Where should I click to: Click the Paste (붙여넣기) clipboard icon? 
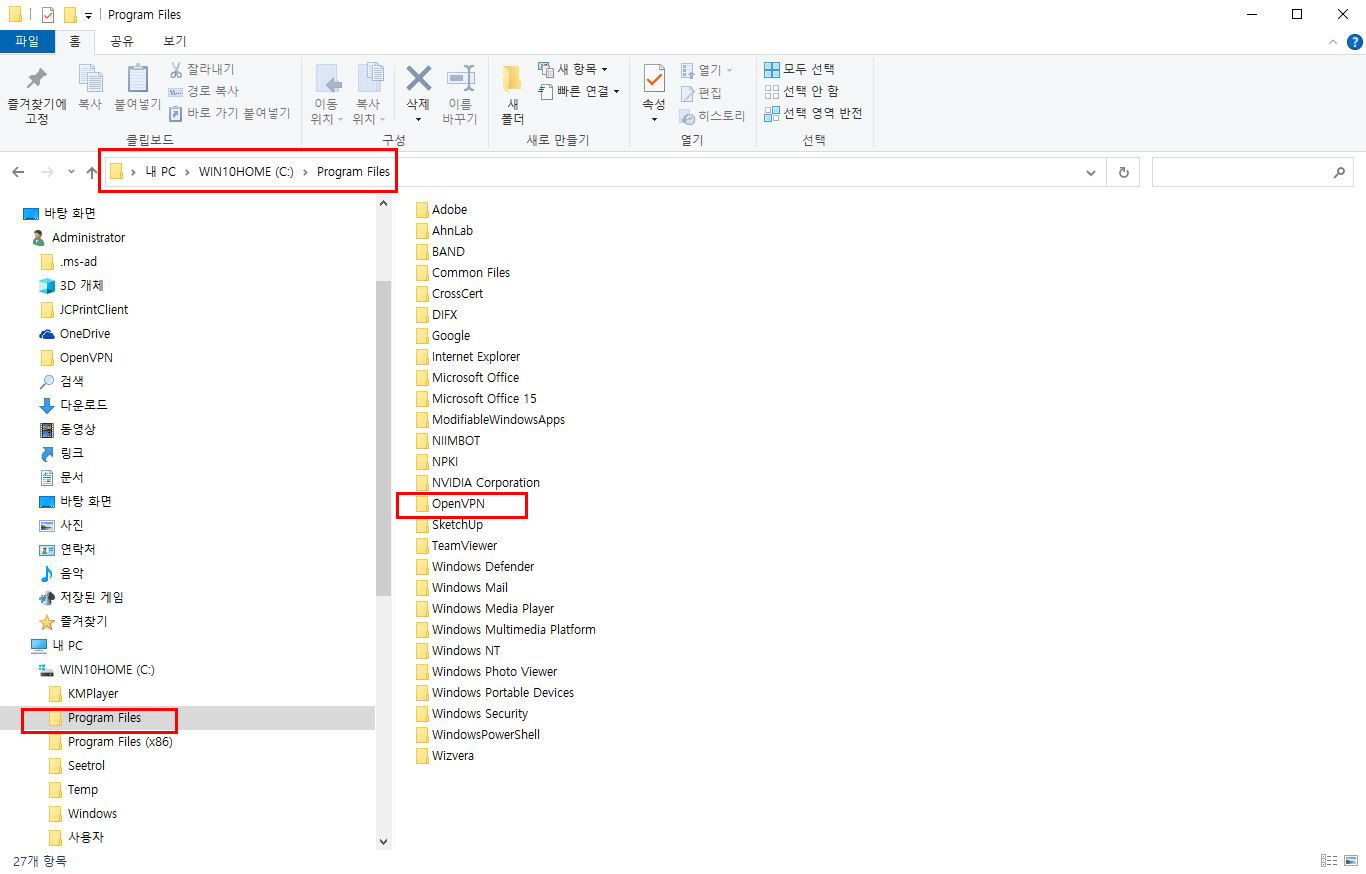tap(138, 80)
